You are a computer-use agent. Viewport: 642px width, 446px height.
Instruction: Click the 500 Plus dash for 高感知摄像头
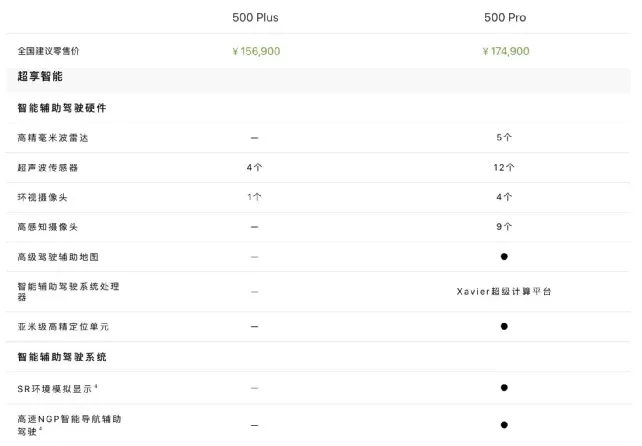[x=255, y=227]
